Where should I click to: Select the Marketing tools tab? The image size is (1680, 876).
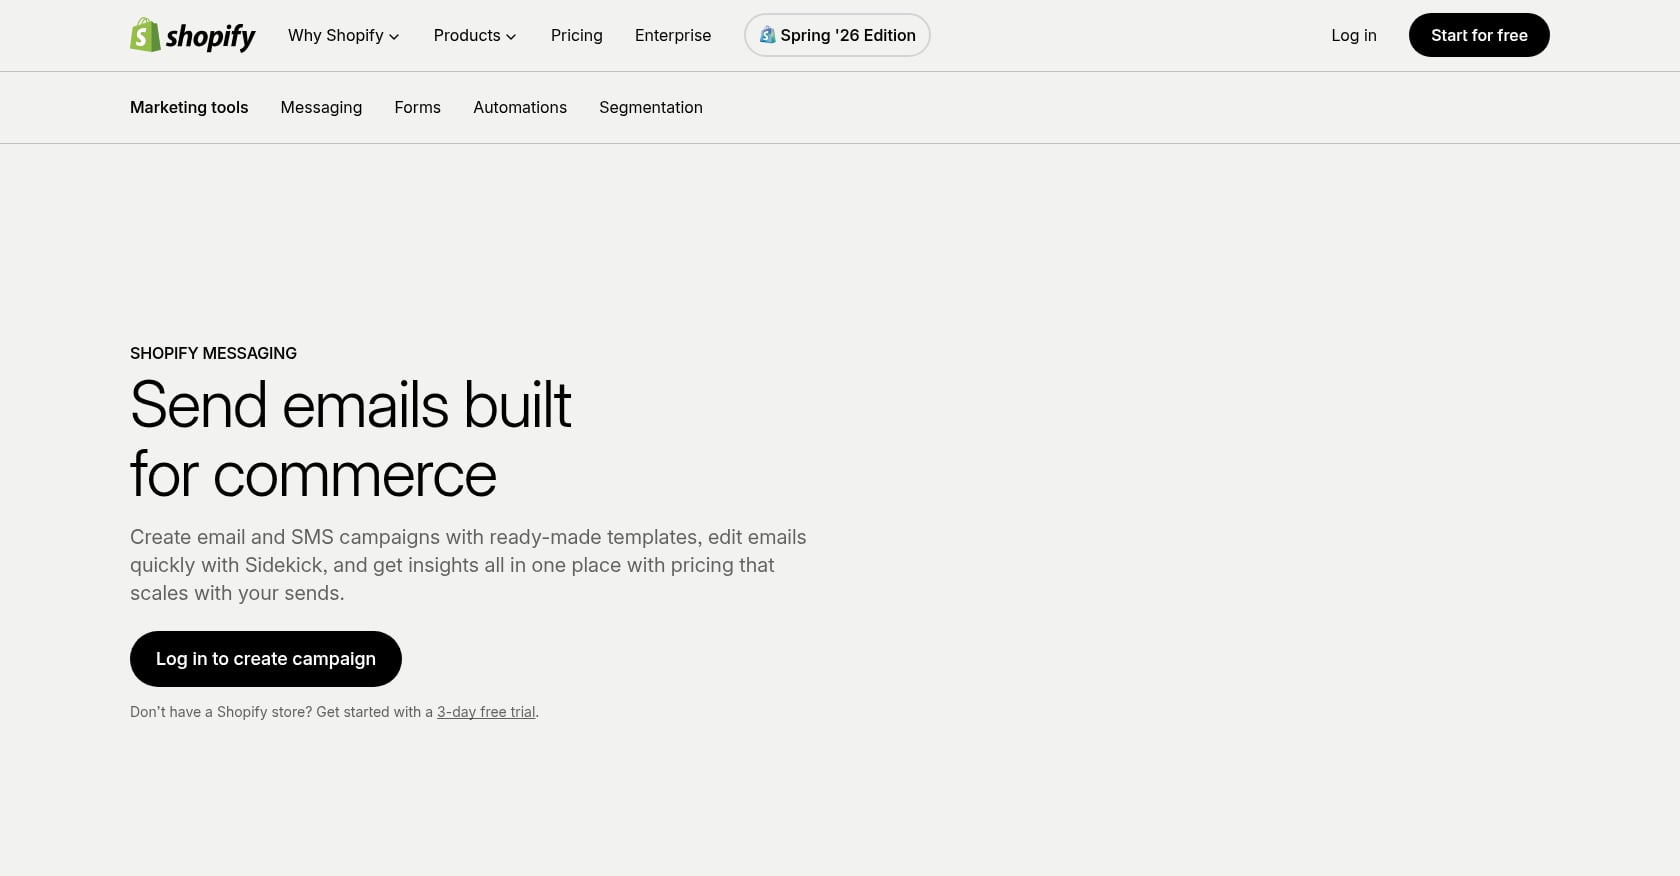tap(189, 107)
